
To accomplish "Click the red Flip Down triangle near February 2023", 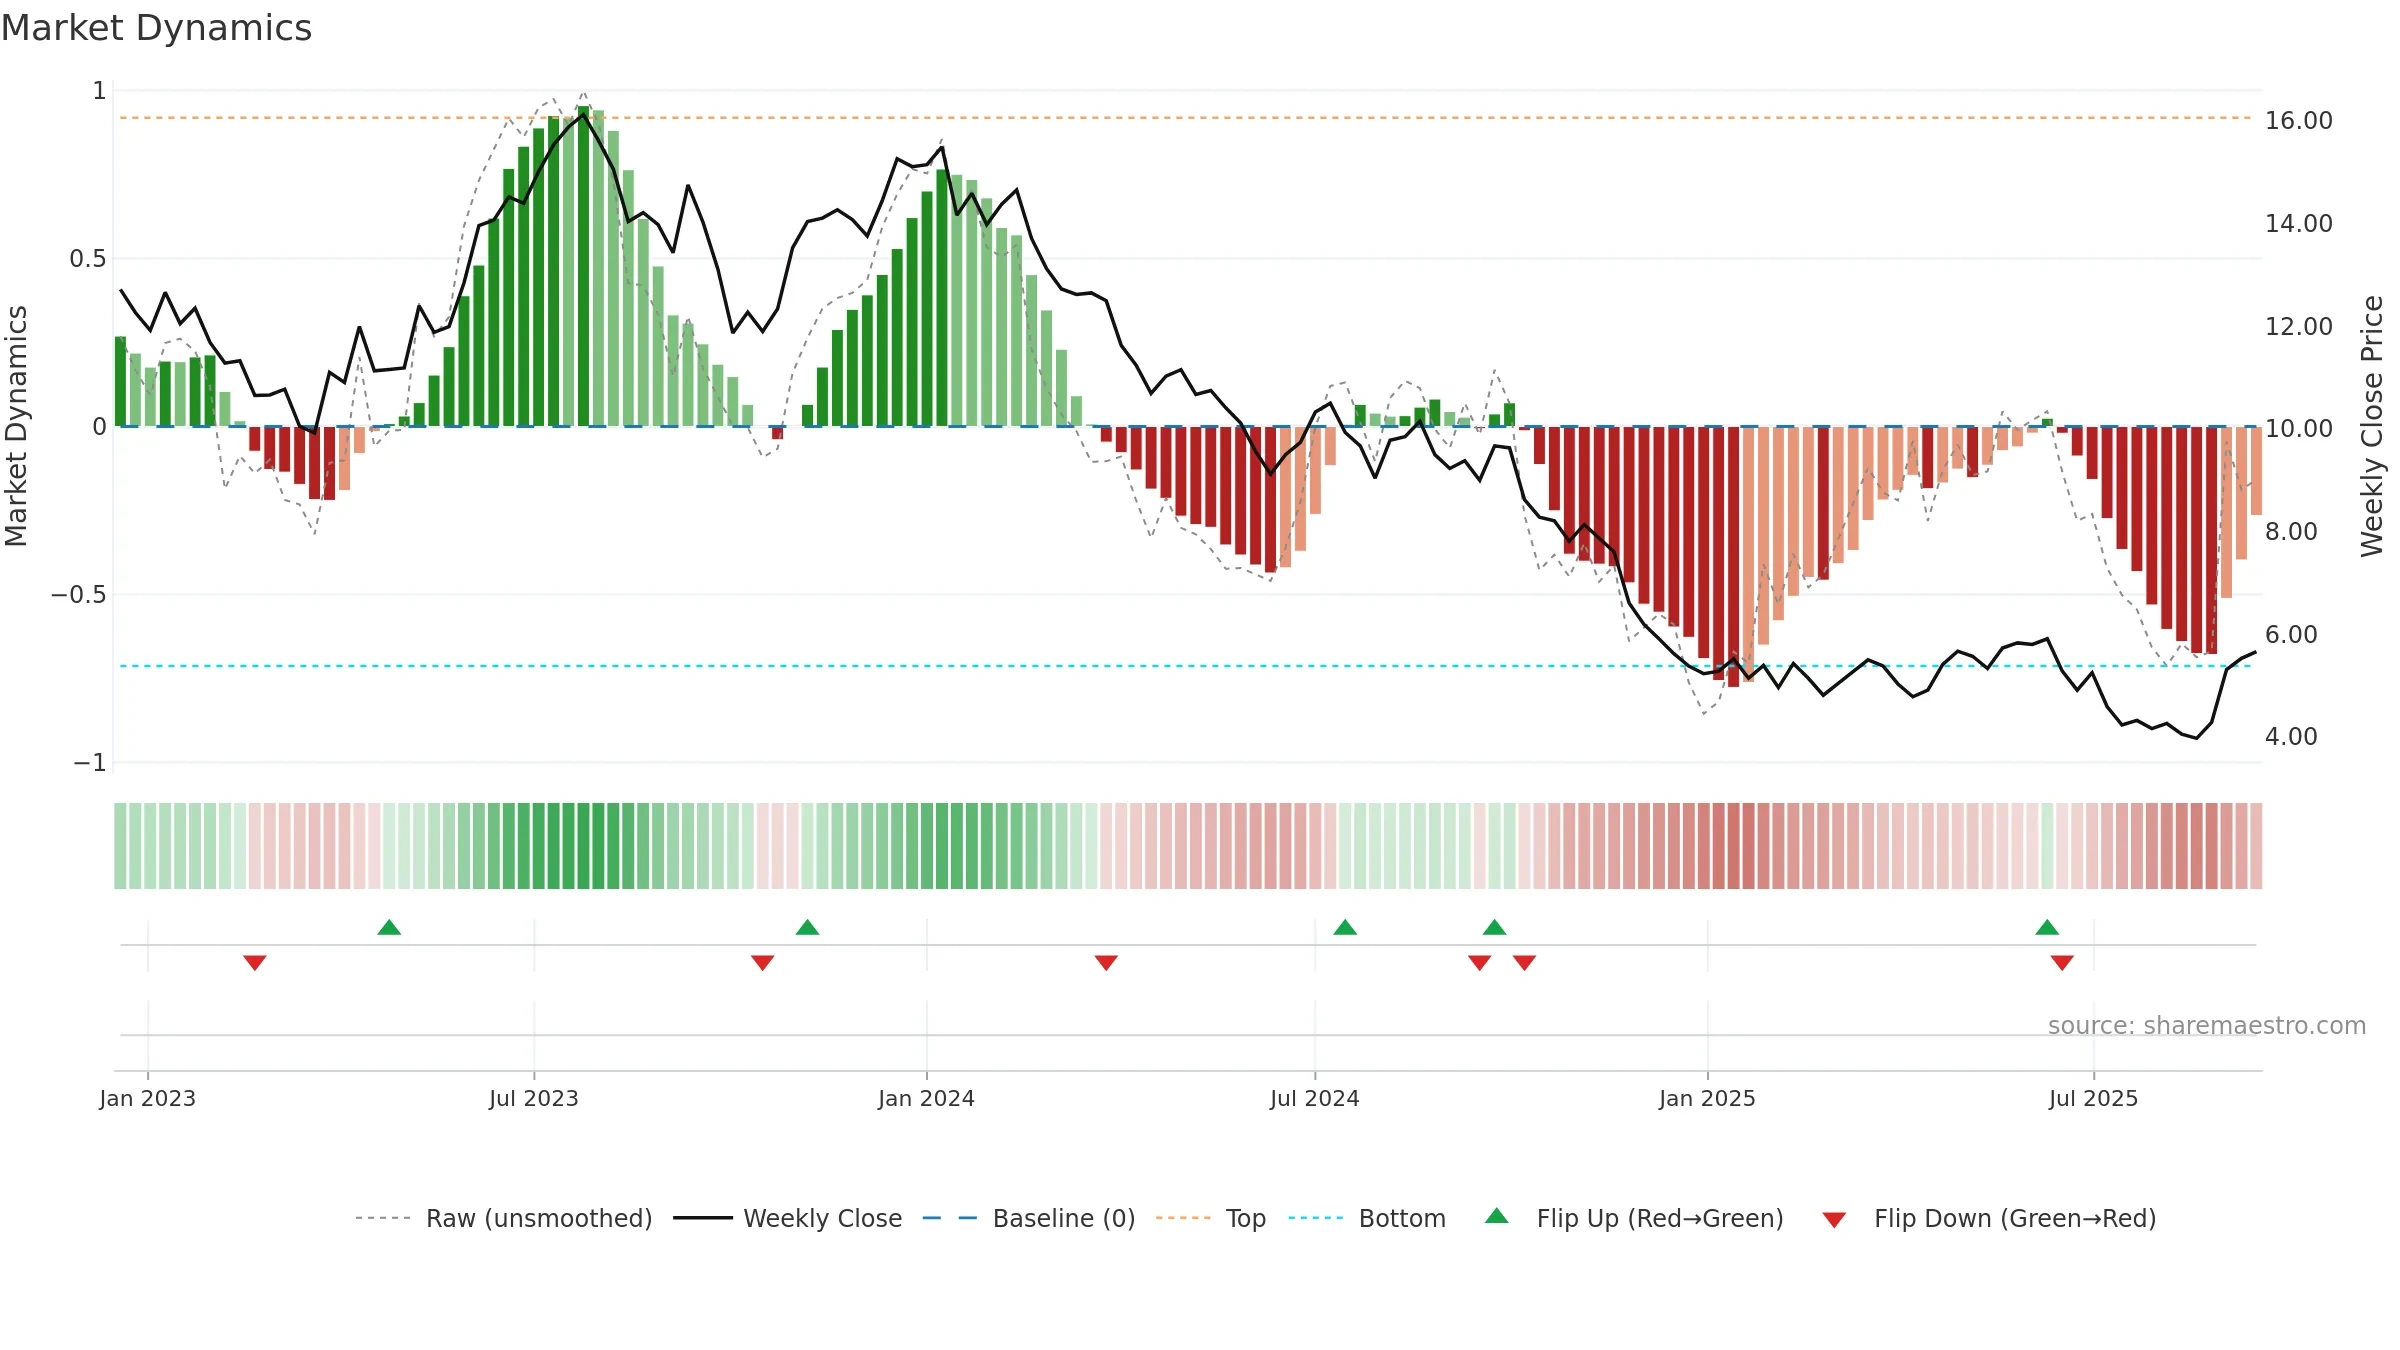I will tap(255, 962).
